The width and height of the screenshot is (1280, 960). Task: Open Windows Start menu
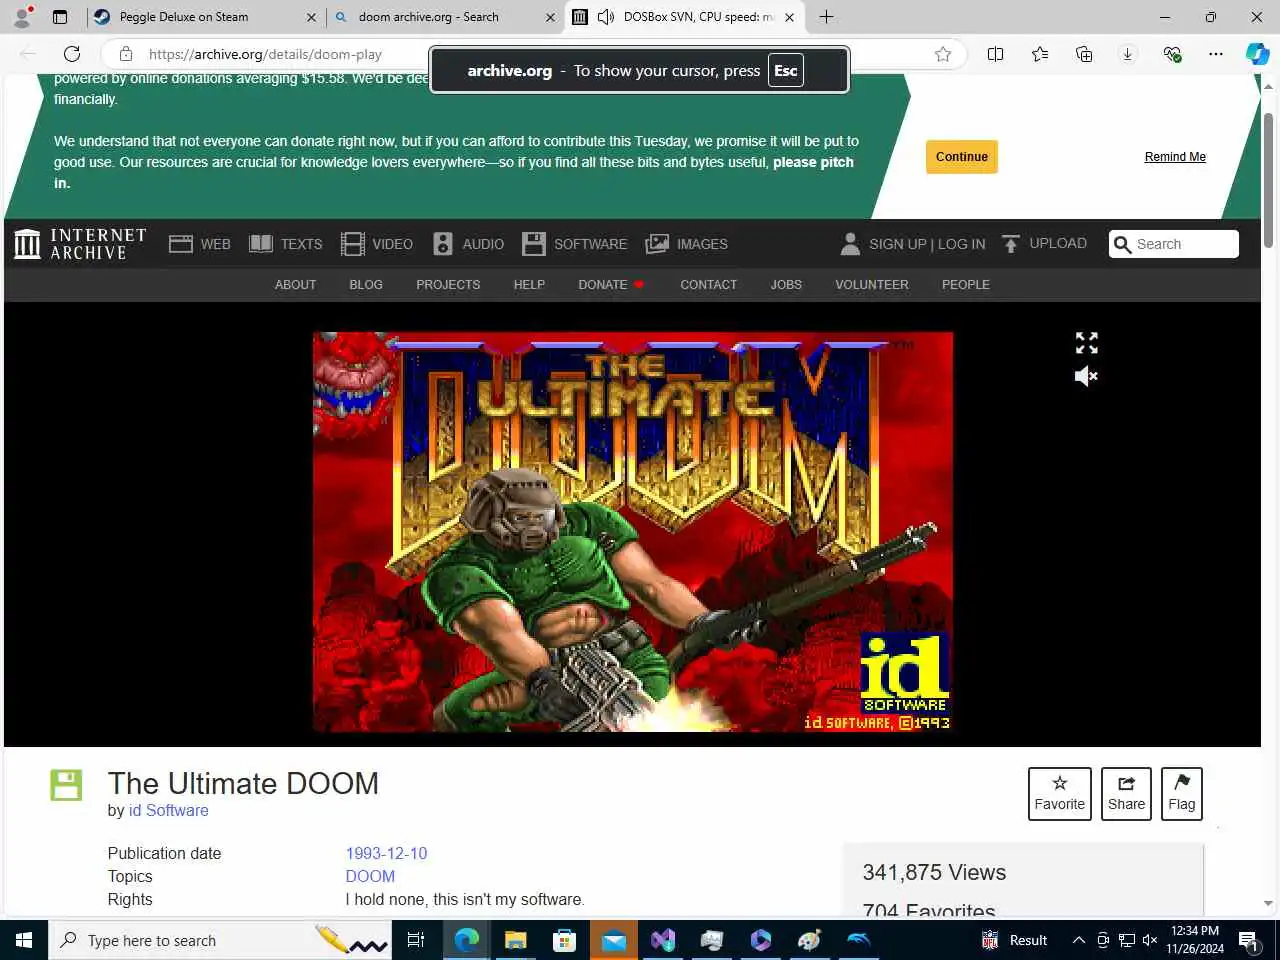tap(24, 940)
